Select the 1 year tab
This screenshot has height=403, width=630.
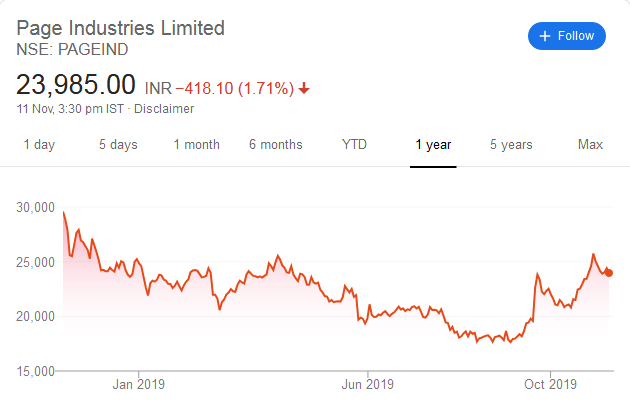pyautogui.click(x=433, y=145)
